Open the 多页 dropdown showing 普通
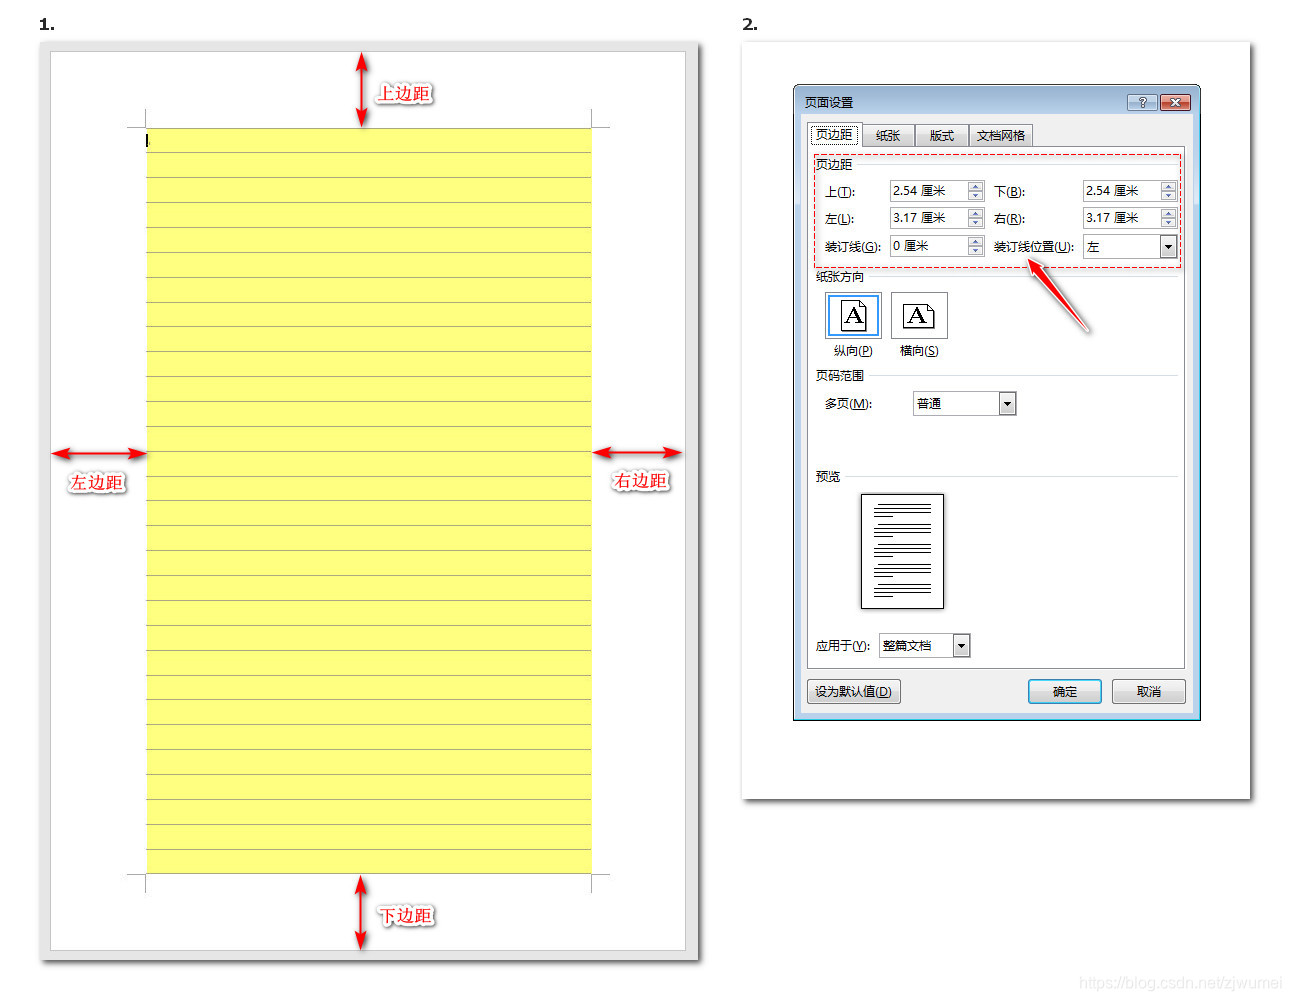The width and height of the screenshot is (1291, 1001). tap(965, 403)
